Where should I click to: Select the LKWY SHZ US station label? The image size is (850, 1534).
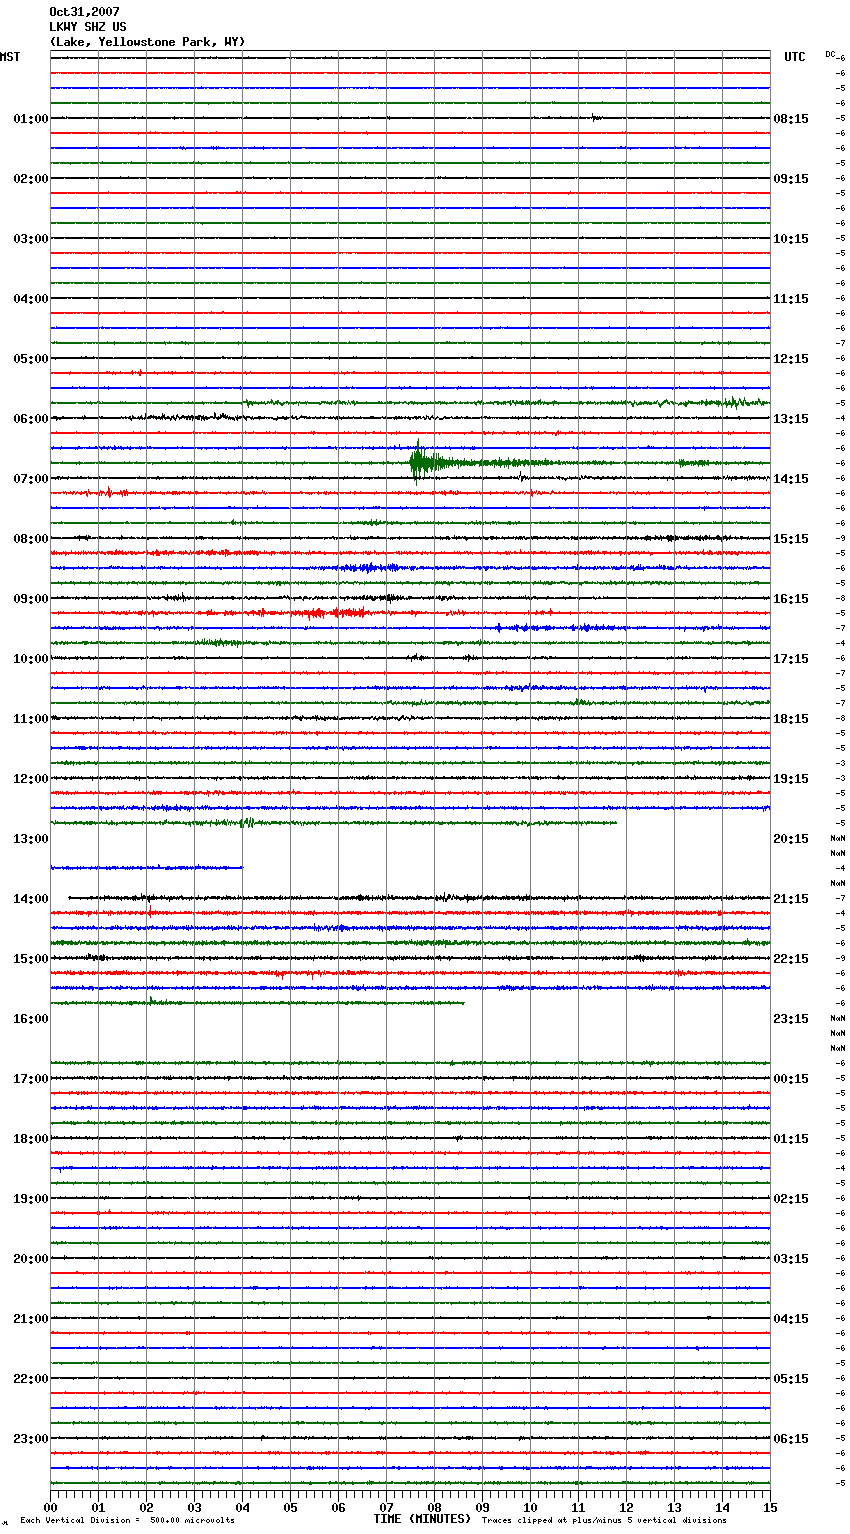pos(88,27)
